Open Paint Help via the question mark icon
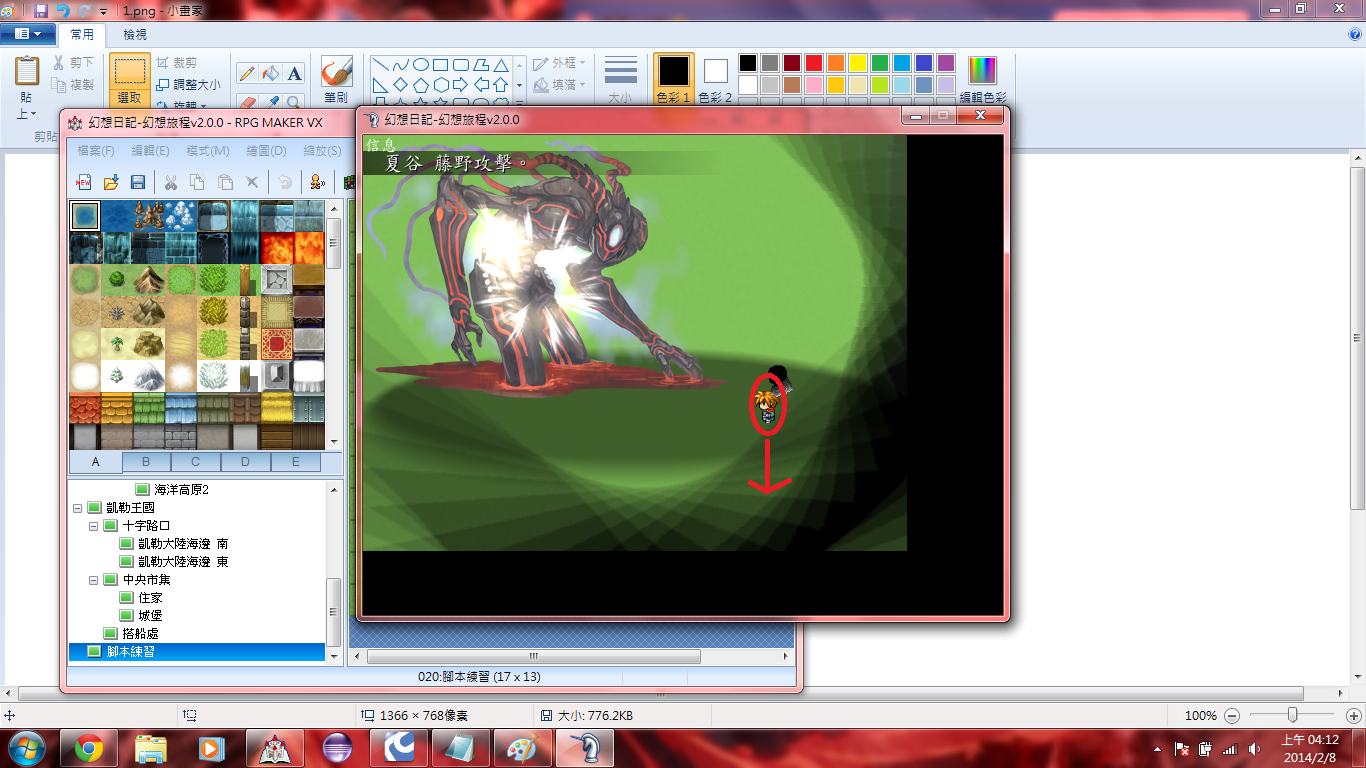This screenshot has height=768, width=1366. (x=1355, y=34)
